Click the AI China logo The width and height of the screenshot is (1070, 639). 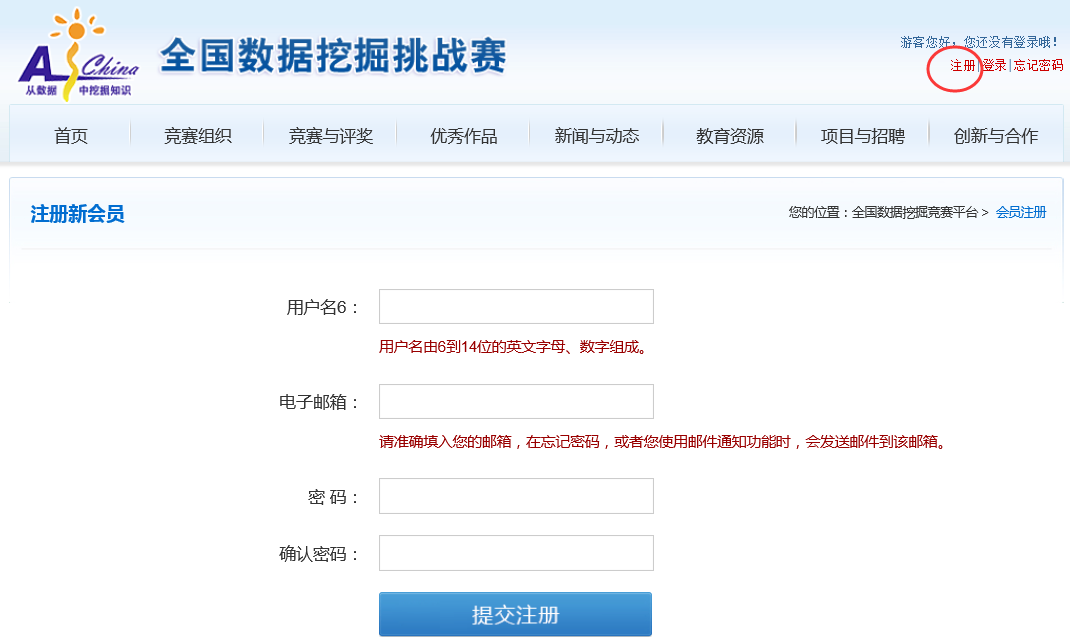78,55
